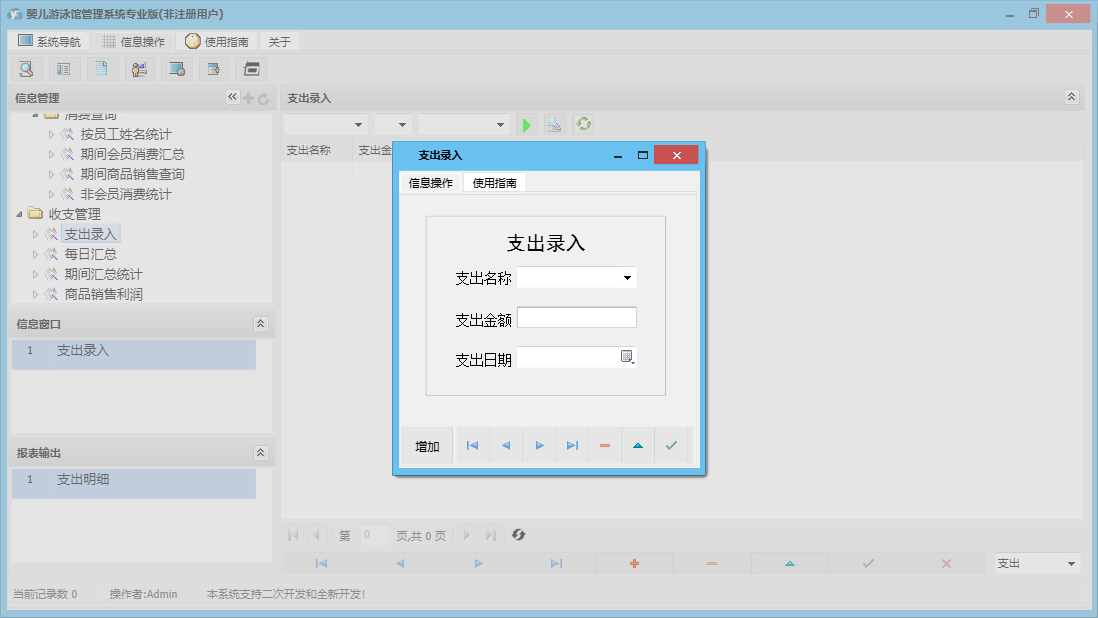Click the blank document icon on the toolbar
Screen dimensions: 1098x618
tap(101, 68)
